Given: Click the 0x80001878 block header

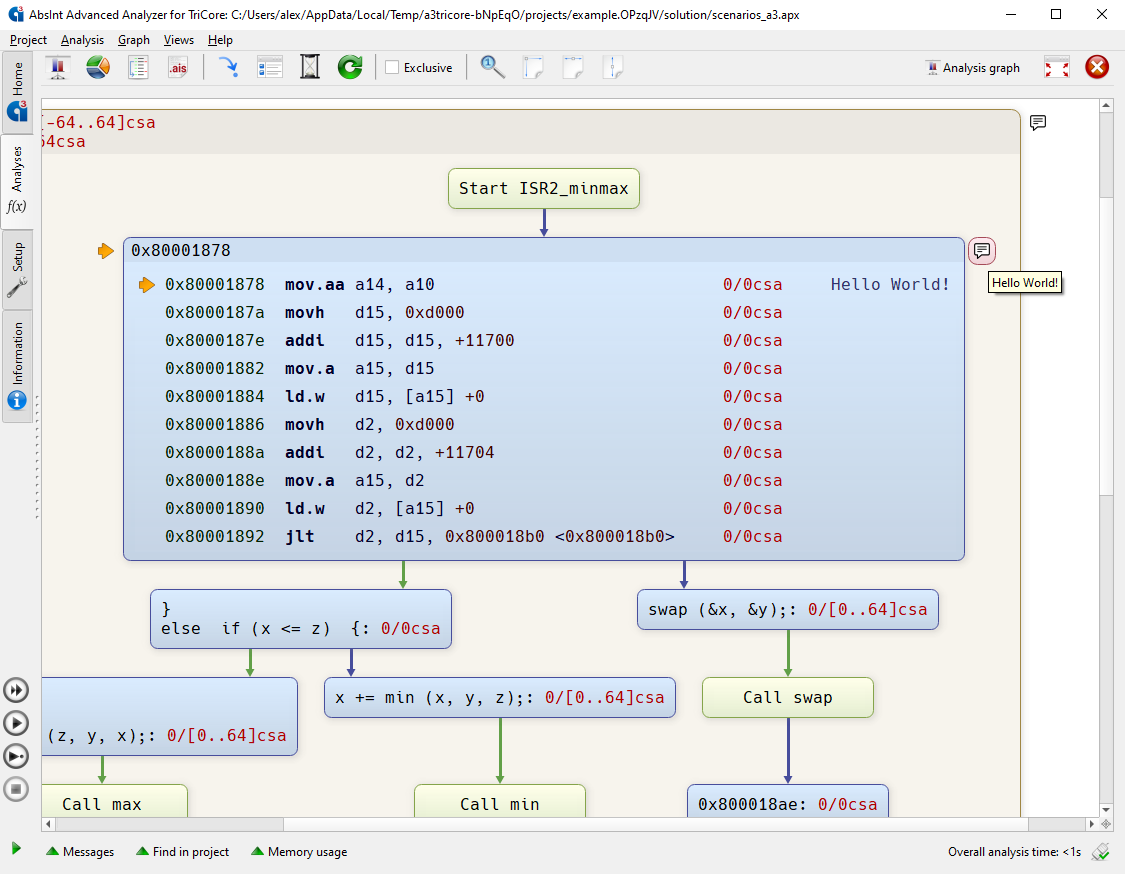Looking at the screenshot, I should [x=544, y=250].
